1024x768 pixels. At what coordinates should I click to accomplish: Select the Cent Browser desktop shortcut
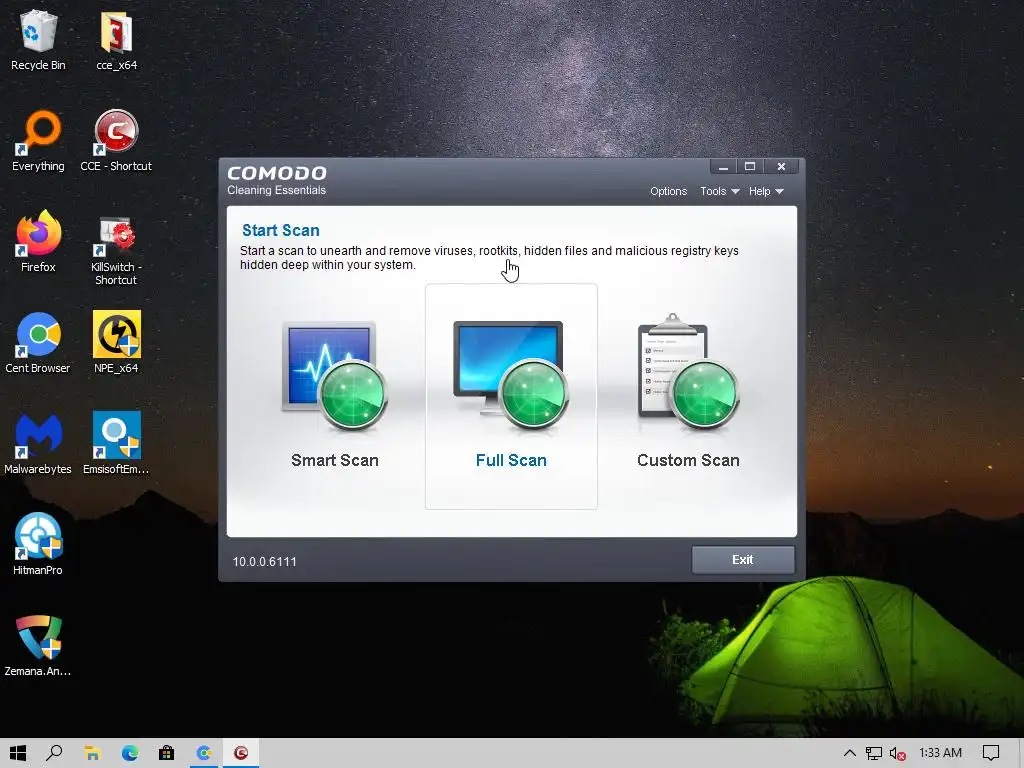[38, 344]
